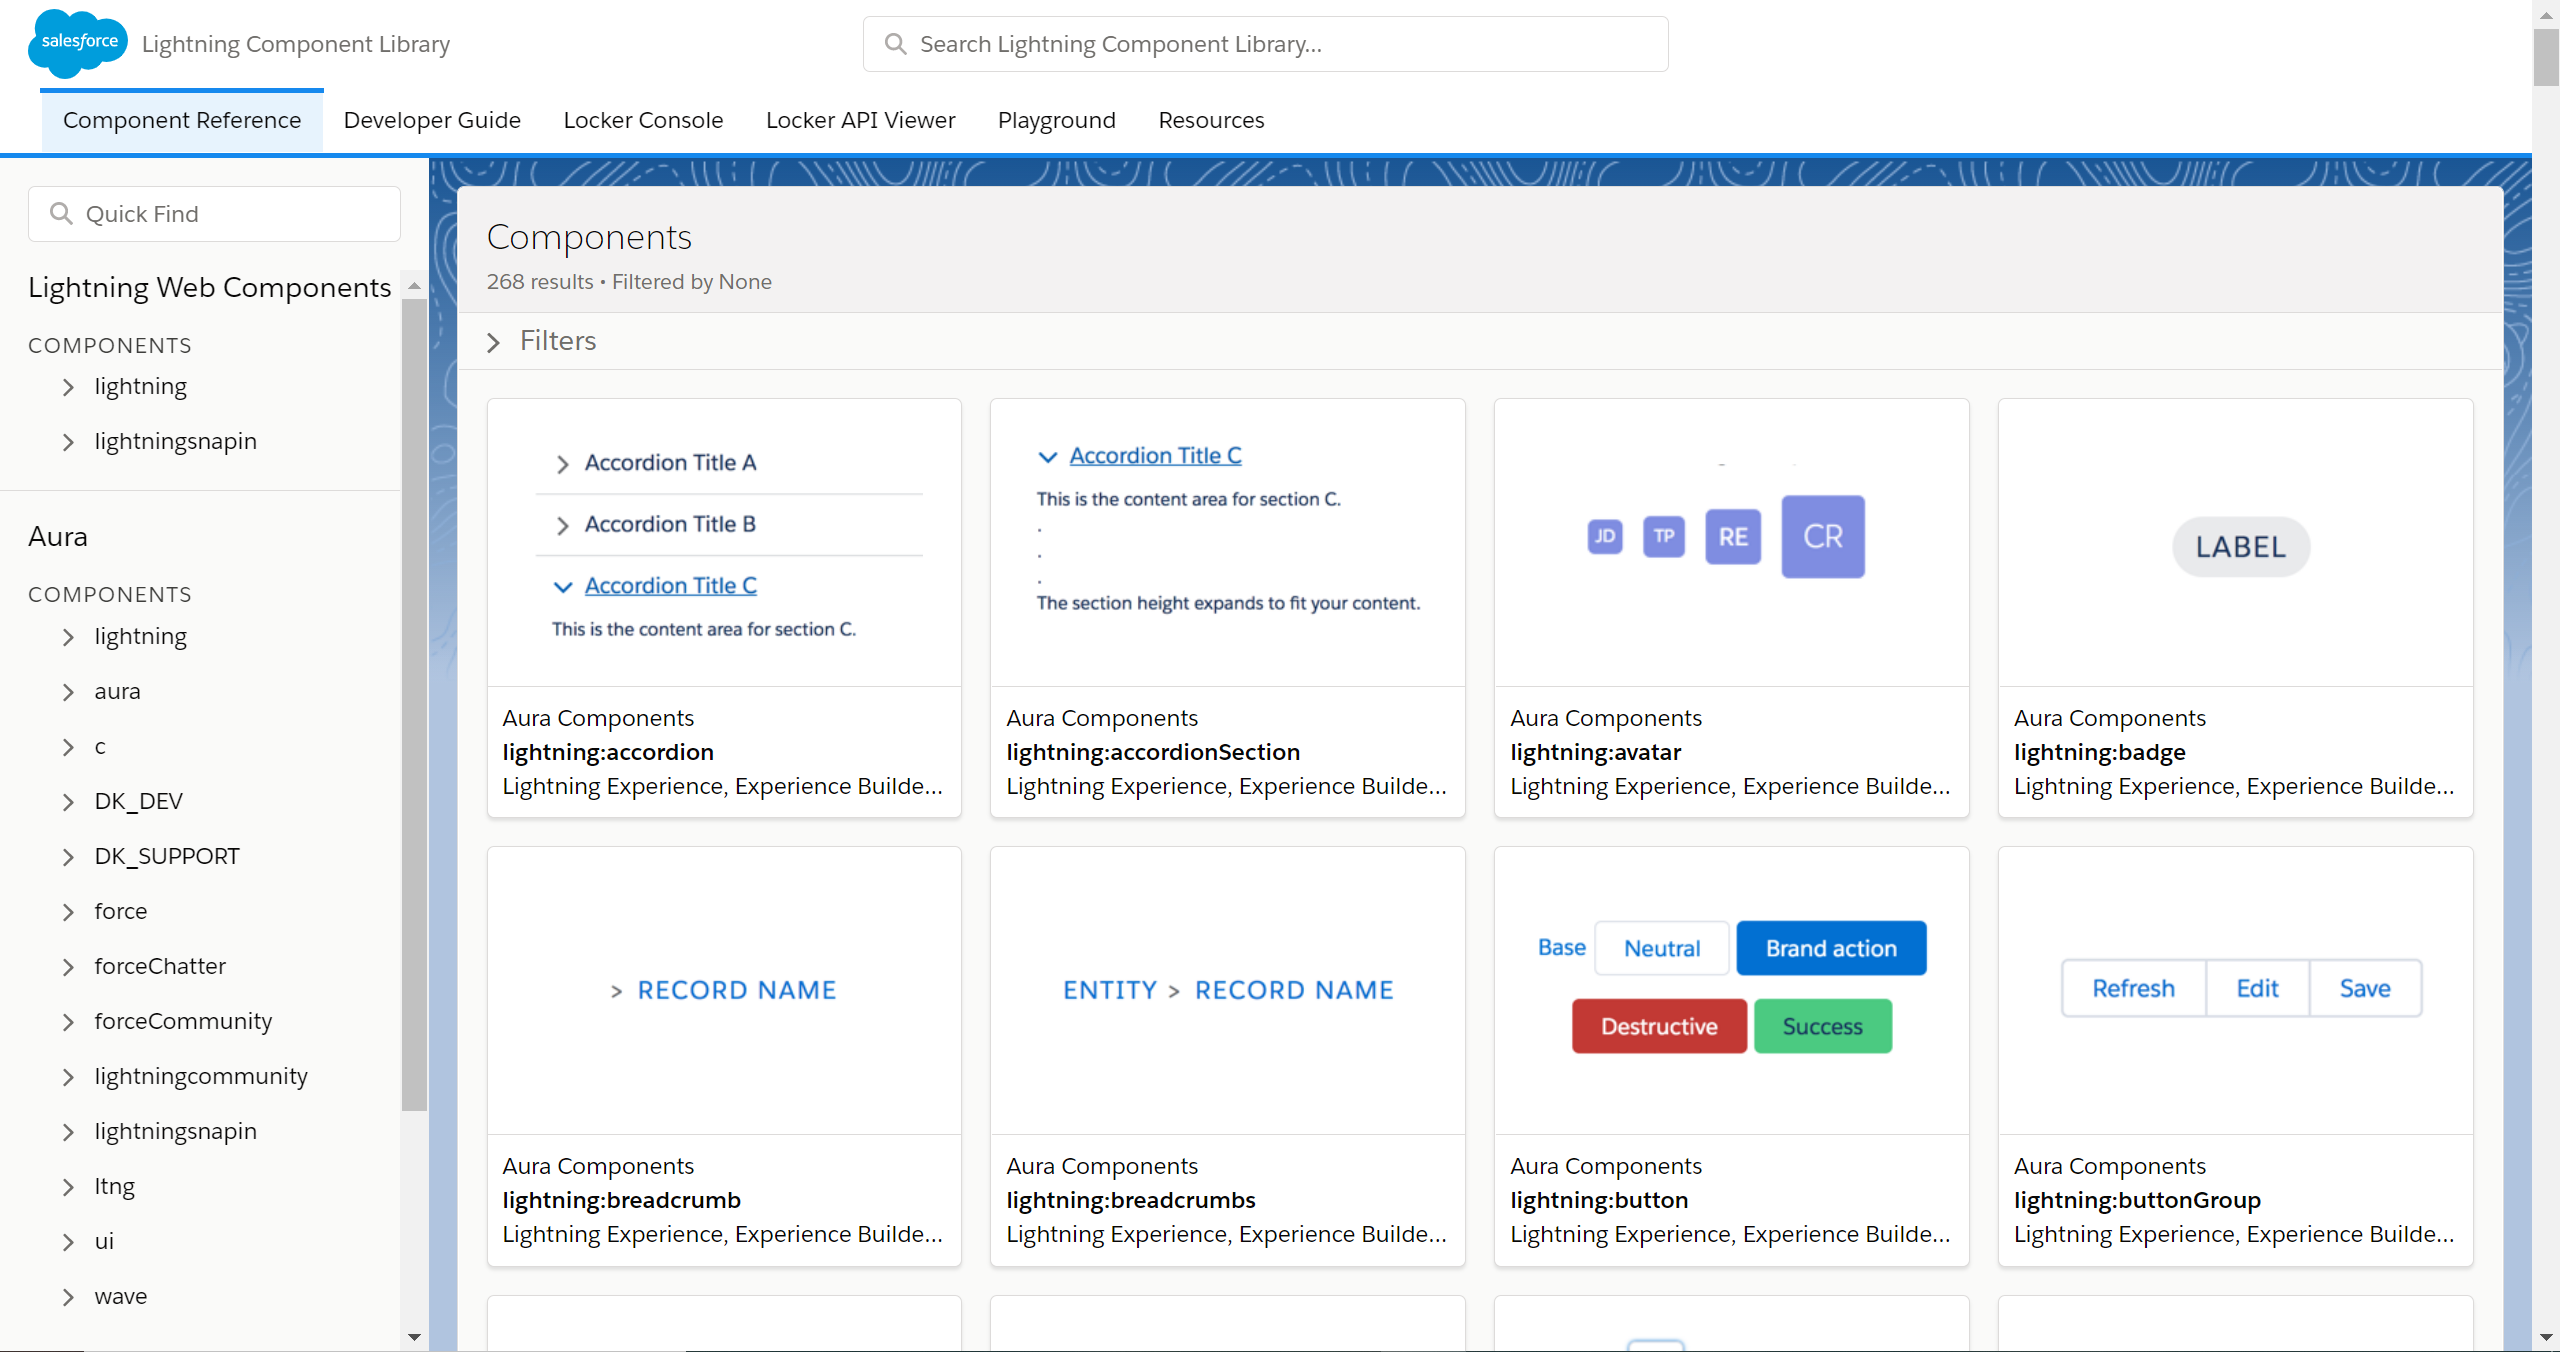
Task: Open the lightning:accordion component link
Action: 607,752
